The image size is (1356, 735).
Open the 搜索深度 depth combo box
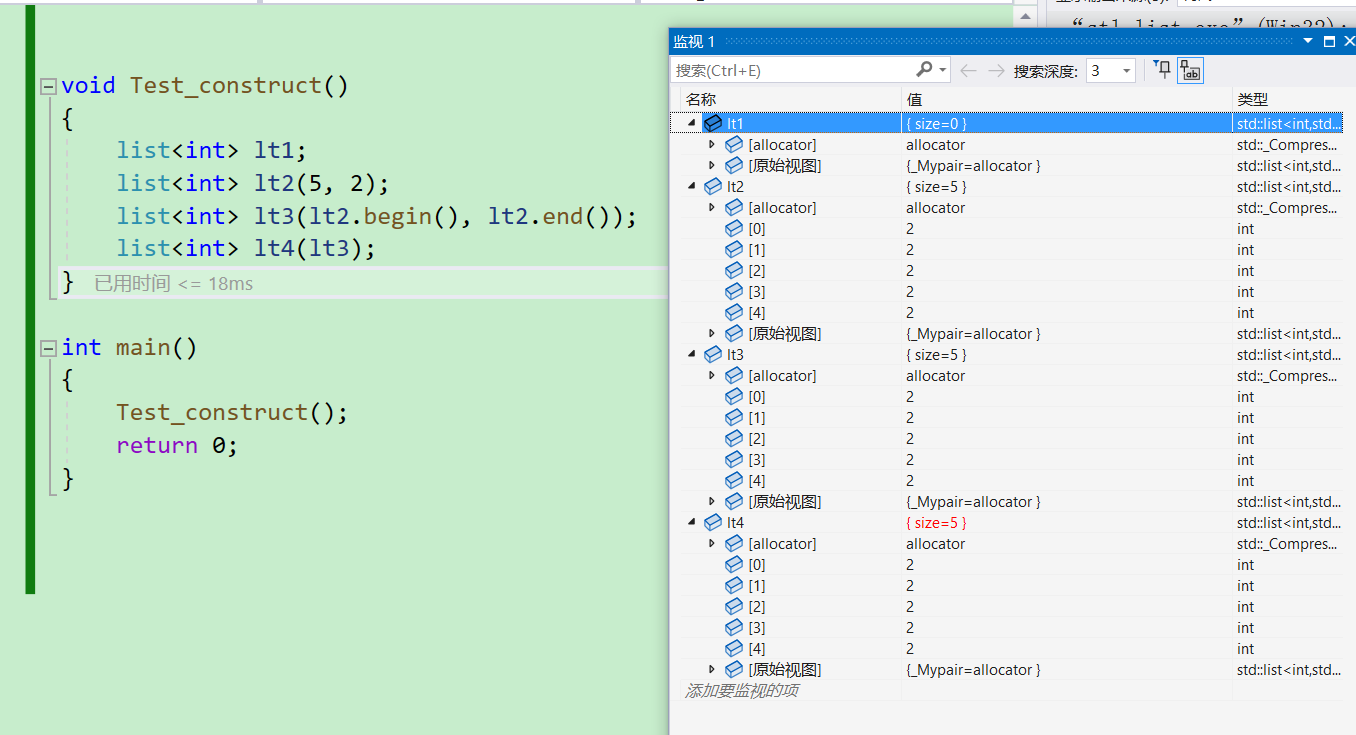tap(1110, 70)
